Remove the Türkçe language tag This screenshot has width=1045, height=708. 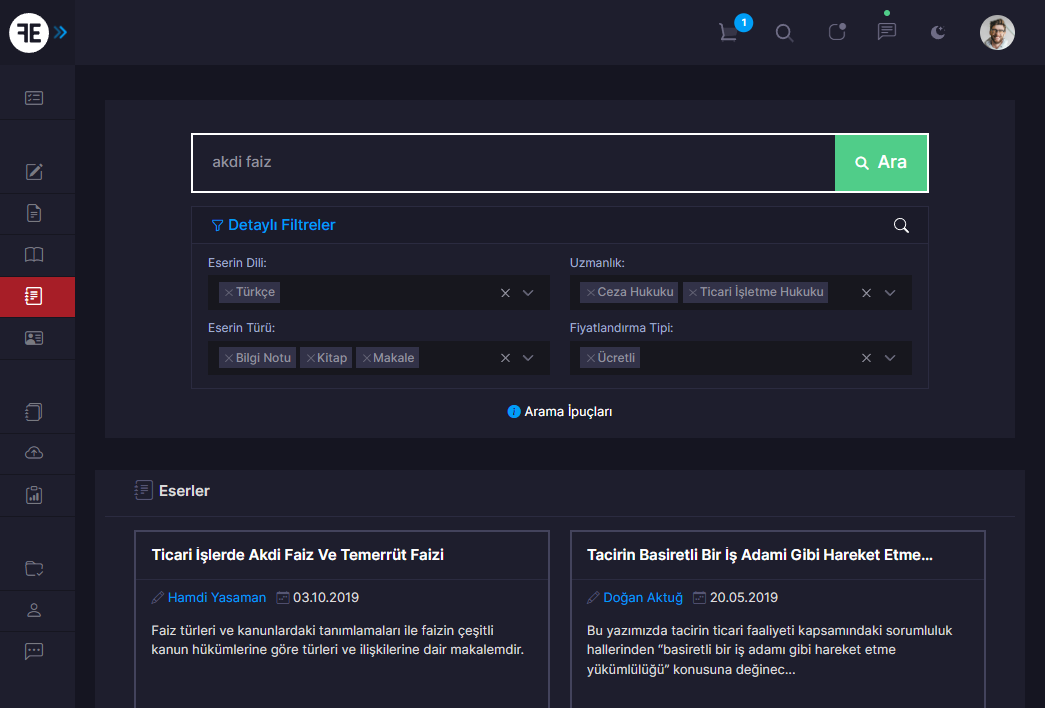click(229, 293)
